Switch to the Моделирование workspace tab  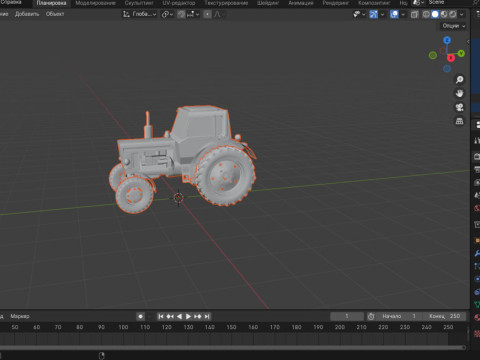tap(96, 3)
